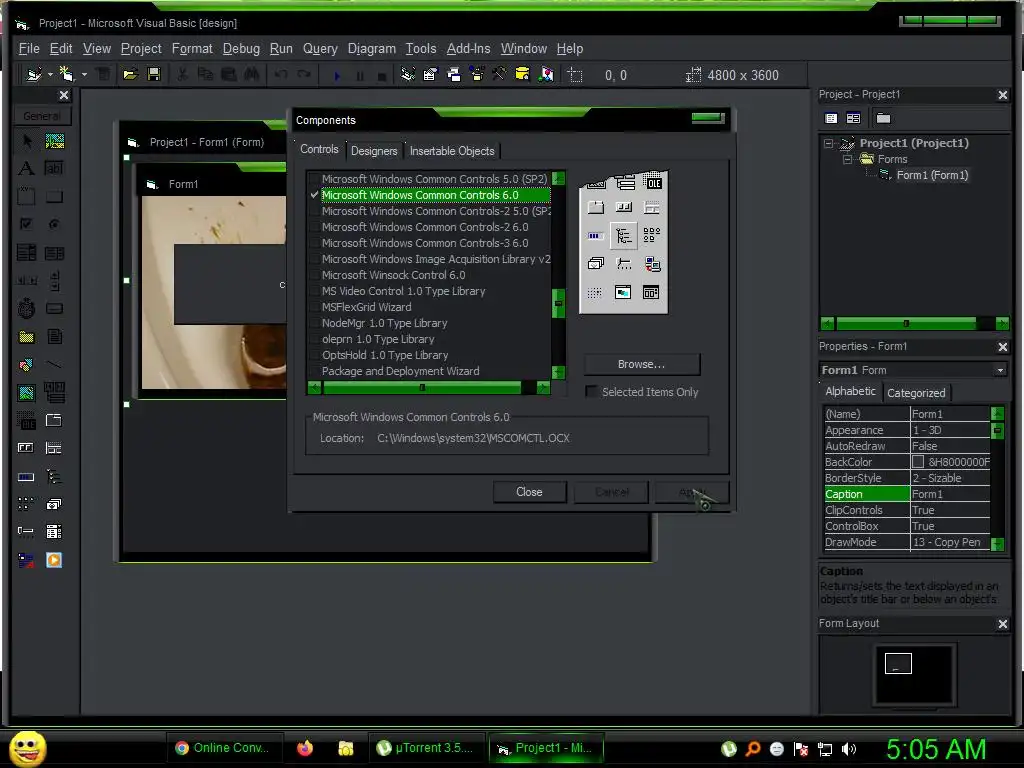This screenshot has width=1024, height=768.
Task: Select the Pointer tool in the toolbox
Action: point(27,141)
